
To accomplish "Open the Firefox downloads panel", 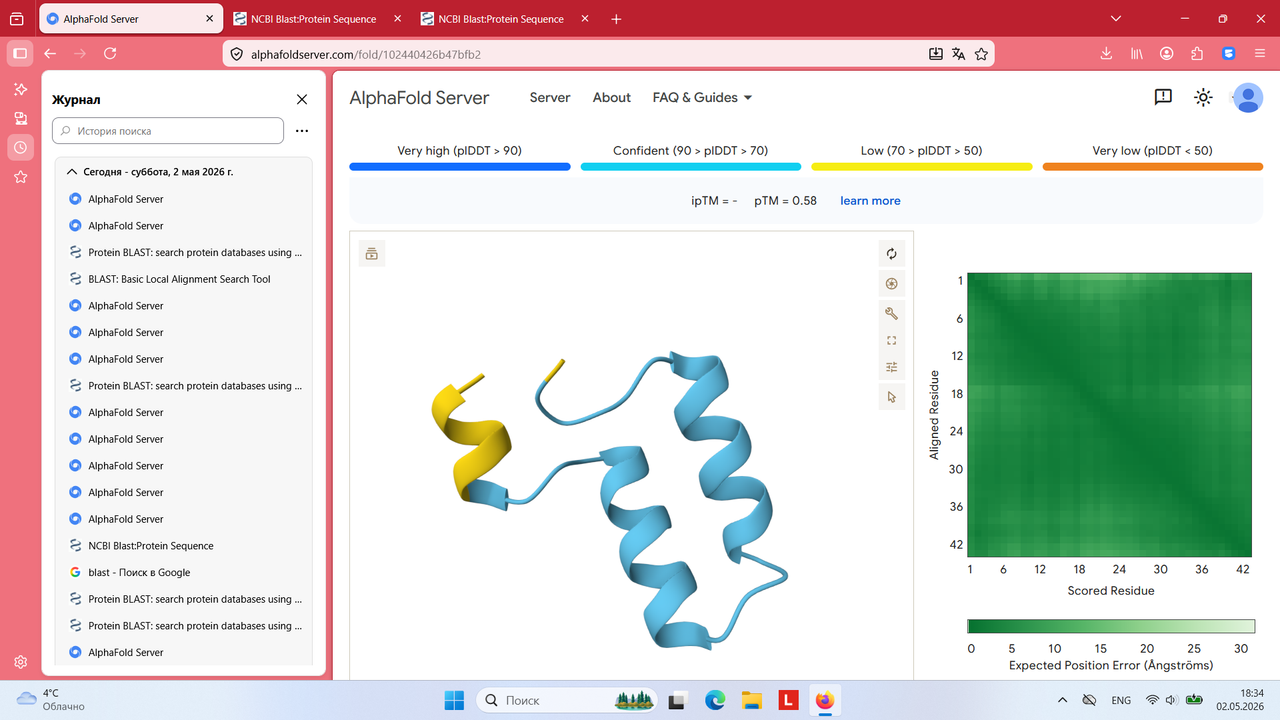I will point(1107,54).
